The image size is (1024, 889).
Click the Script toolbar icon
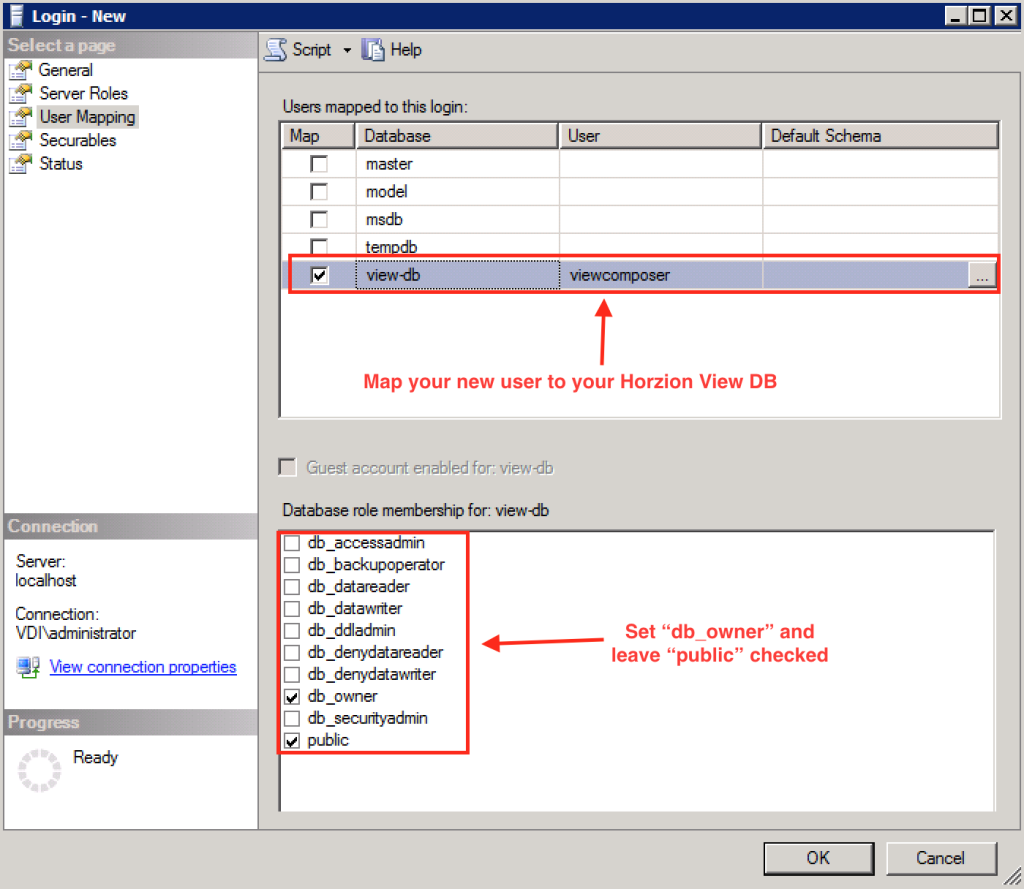coord(275,49)
